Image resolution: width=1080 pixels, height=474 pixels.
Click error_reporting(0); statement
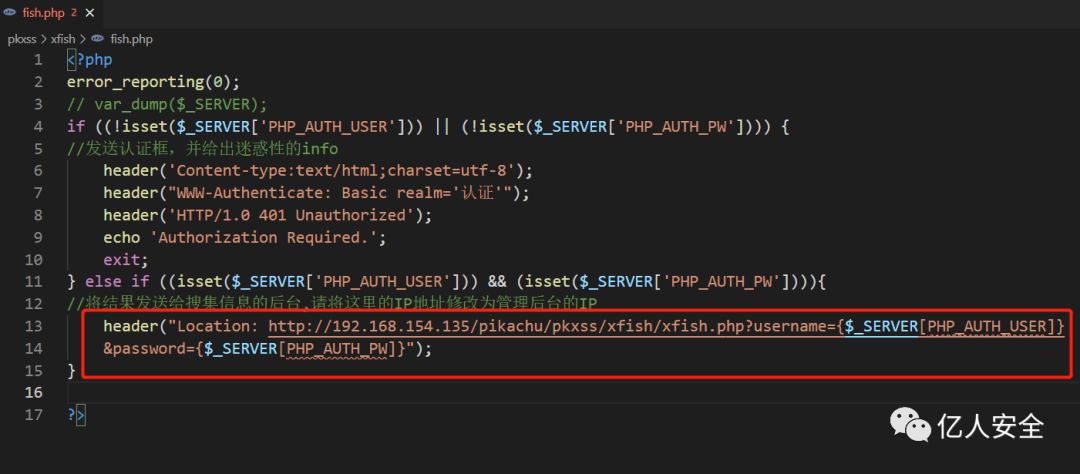[x=153, y=82]
